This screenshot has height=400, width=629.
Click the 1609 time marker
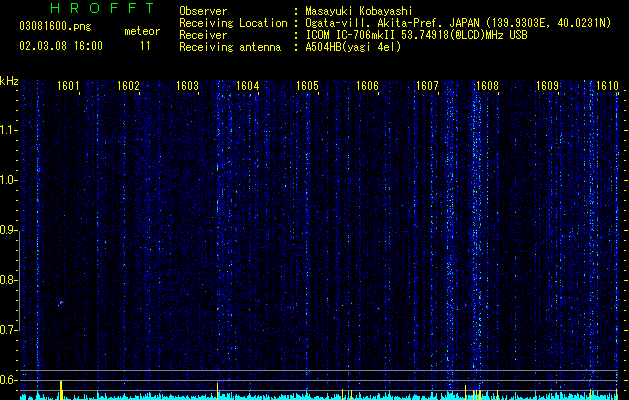[x=548, y=86]
